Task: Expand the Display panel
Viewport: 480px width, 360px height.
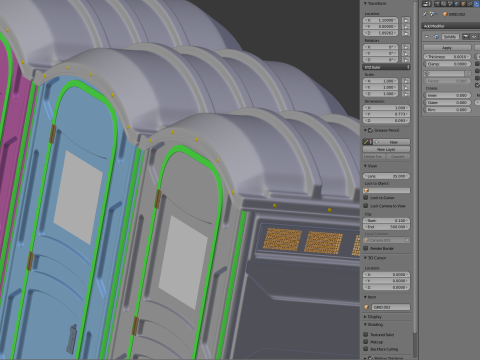Action: coord(365,317)
